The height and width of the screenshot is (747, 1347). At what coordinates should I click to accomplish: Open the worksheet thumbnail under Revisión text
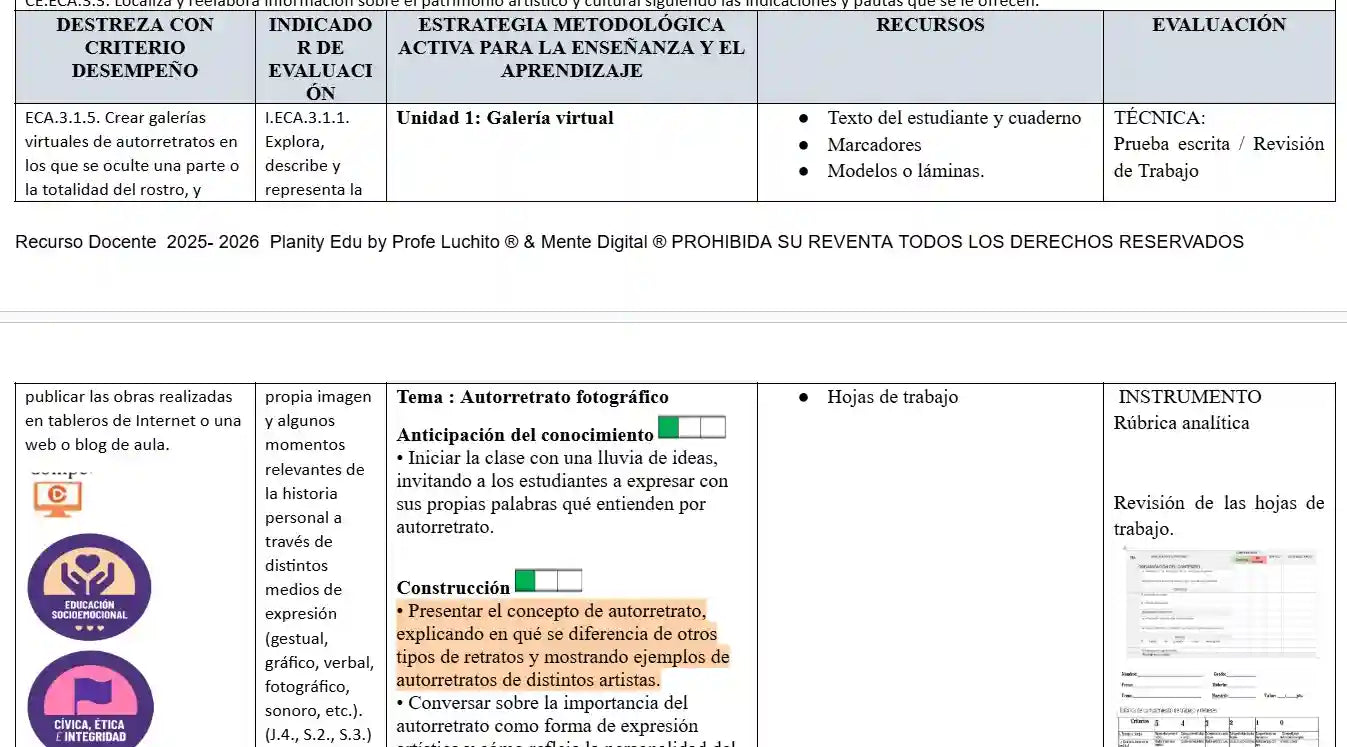[1219, 603]
